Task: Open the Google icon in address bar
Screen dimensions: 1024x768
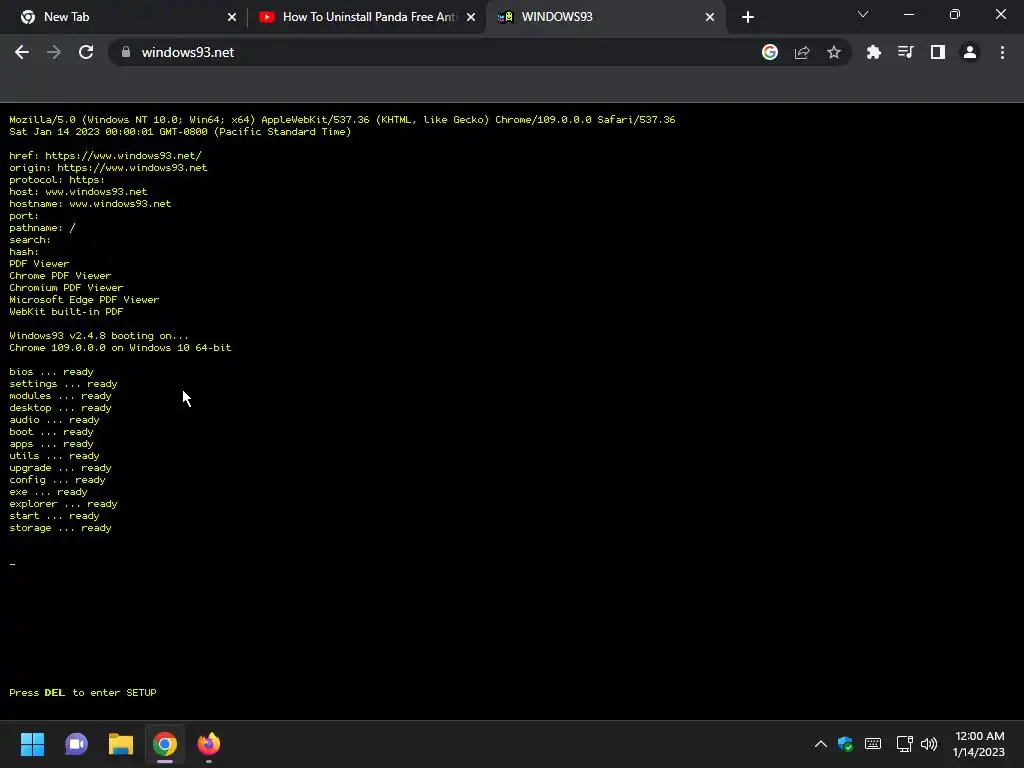Action: pyautogui.click(x=770, y=52)
